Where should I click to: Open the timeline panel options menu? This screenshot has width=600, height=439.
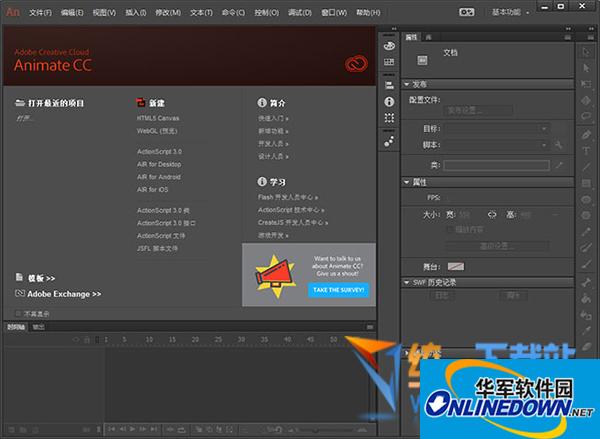point(370,327)
